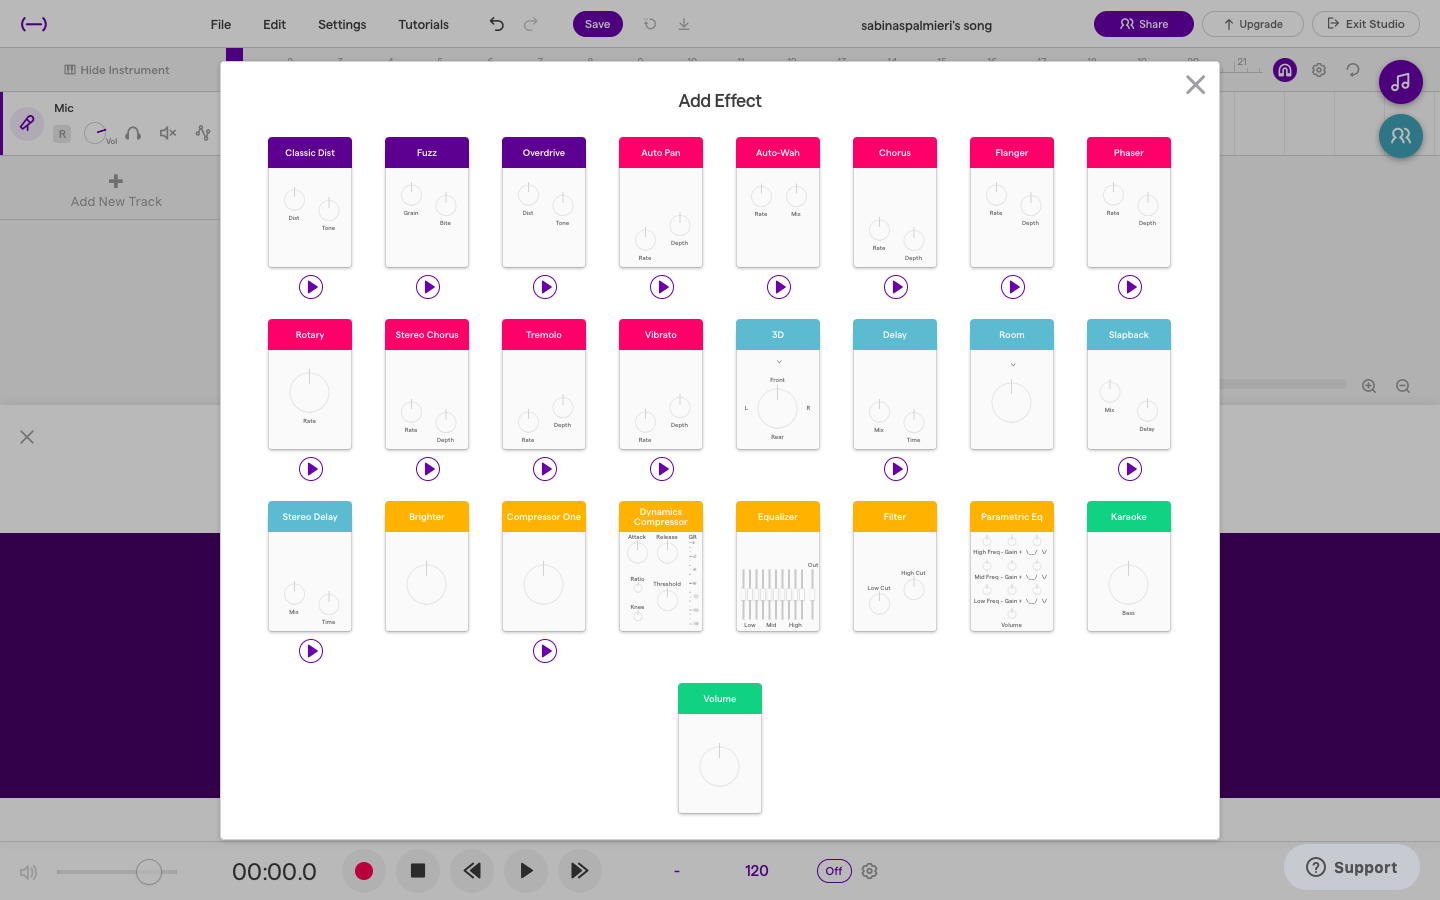The width and height of the screenshot is (1440, 900).
Task: Open the Tutorials menu
Action: click(x=423, y=24)
